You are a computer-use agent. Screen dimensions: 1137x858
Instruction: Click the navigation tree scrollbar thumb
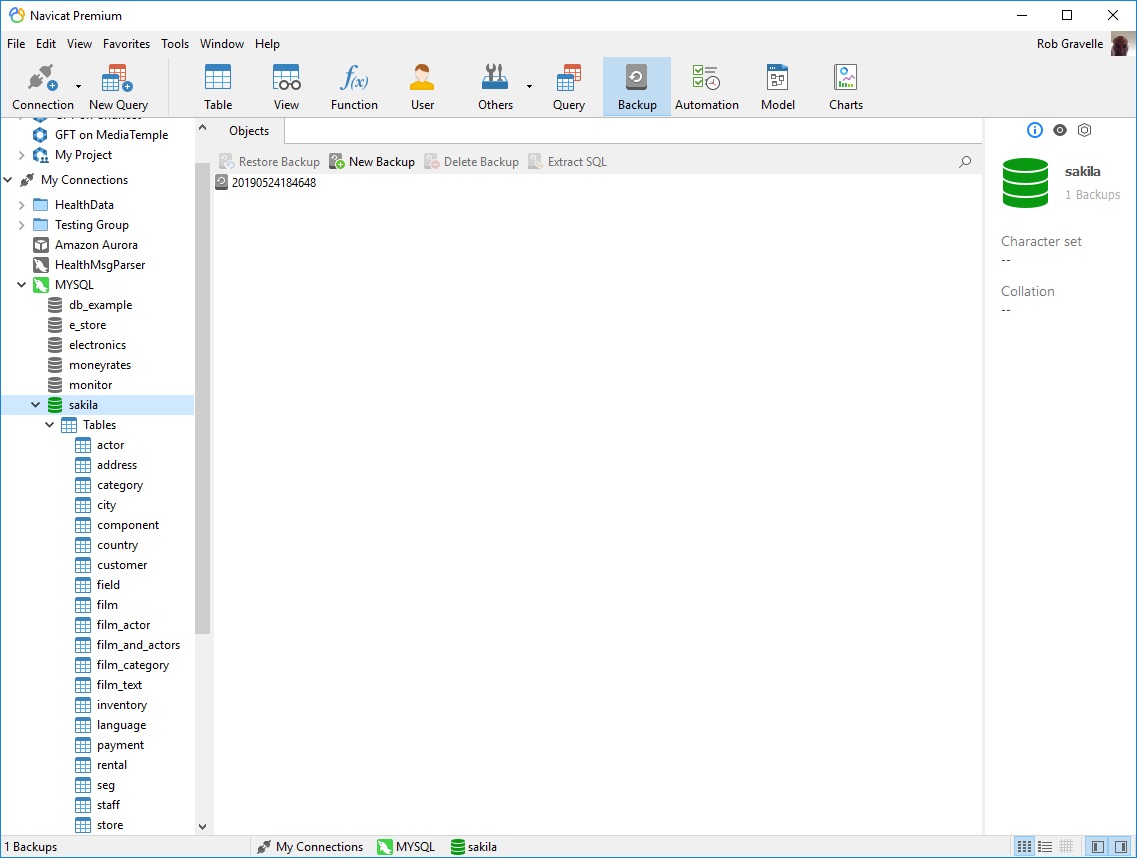click(202, 399)
